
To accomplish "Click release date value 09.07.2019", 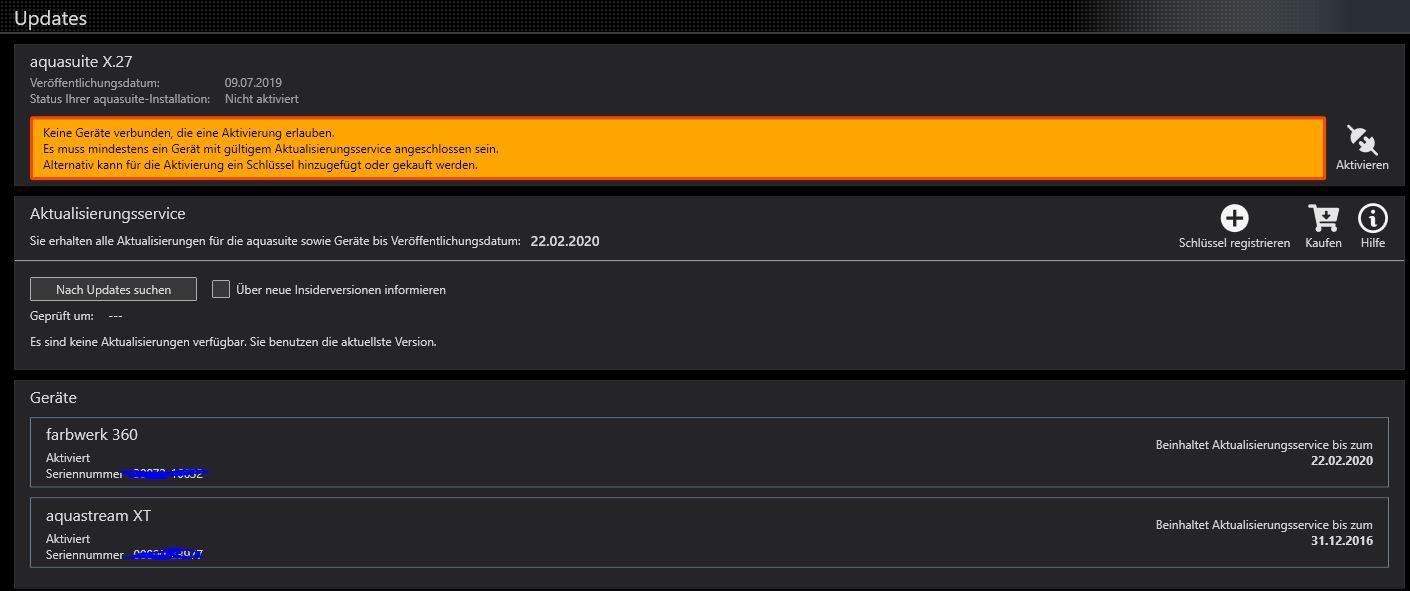I will coord(253,83).
